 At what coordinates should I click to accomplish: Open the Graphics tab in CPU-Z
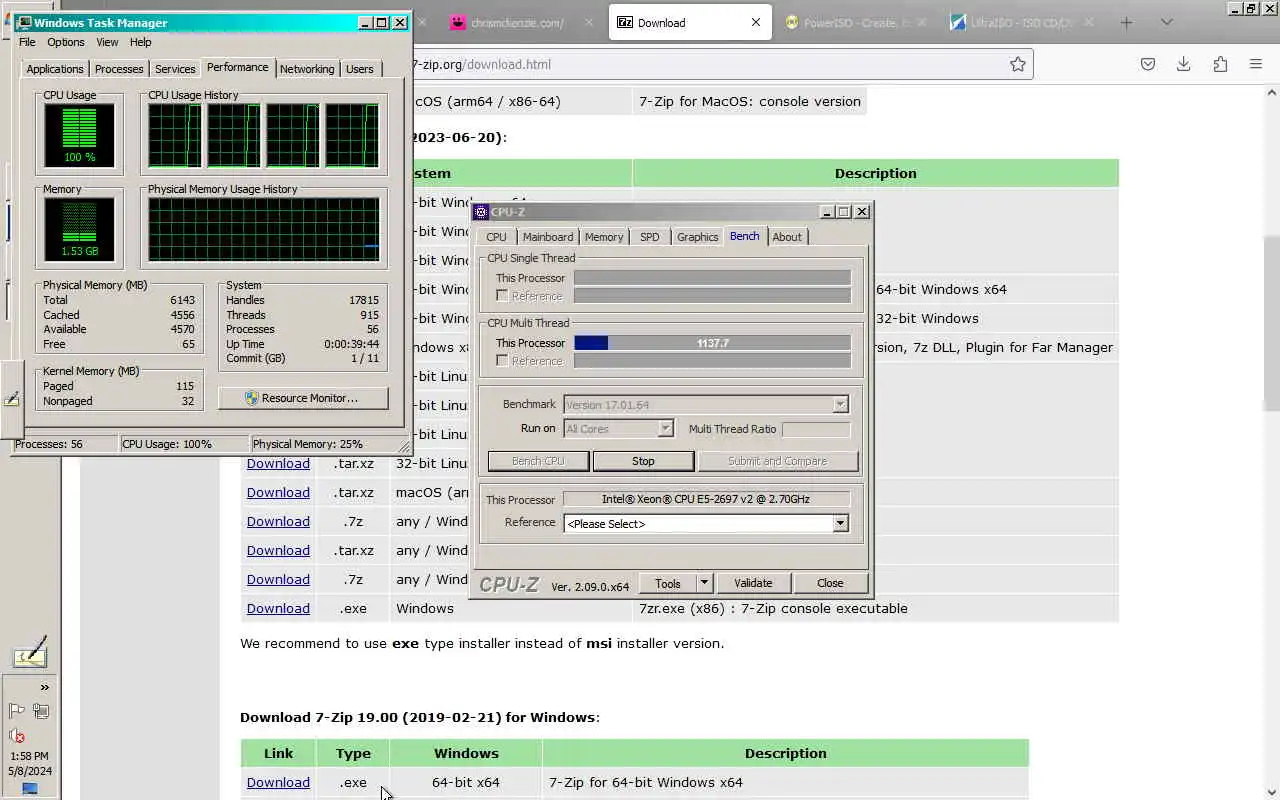(697, 237)
